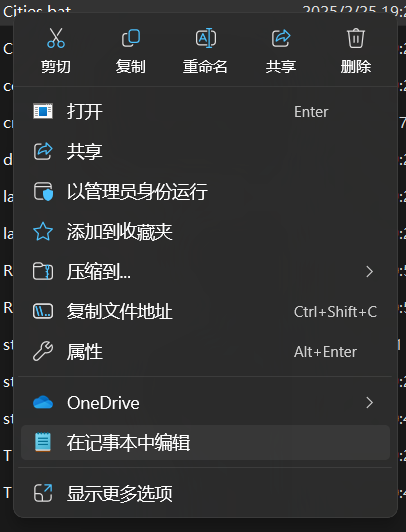Screen dimensions: 406x532
Task: Click the trash delete icon (删除)
Action: pos(356,38)
